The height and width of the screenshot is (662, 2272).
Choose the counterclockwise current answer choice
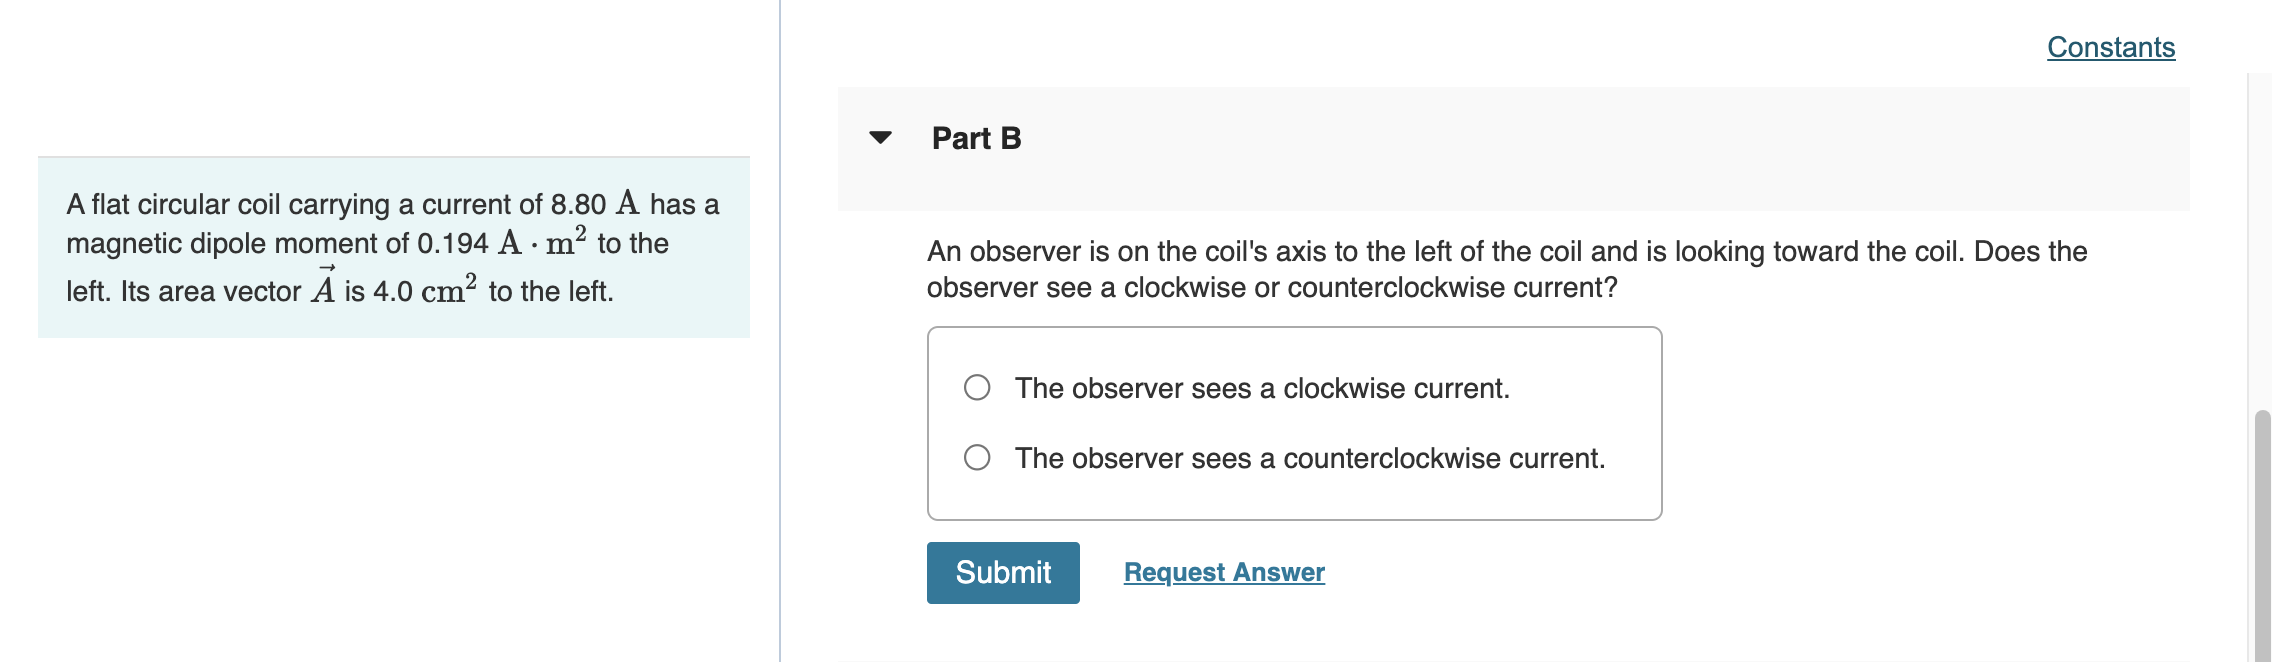tap(978, 457)
